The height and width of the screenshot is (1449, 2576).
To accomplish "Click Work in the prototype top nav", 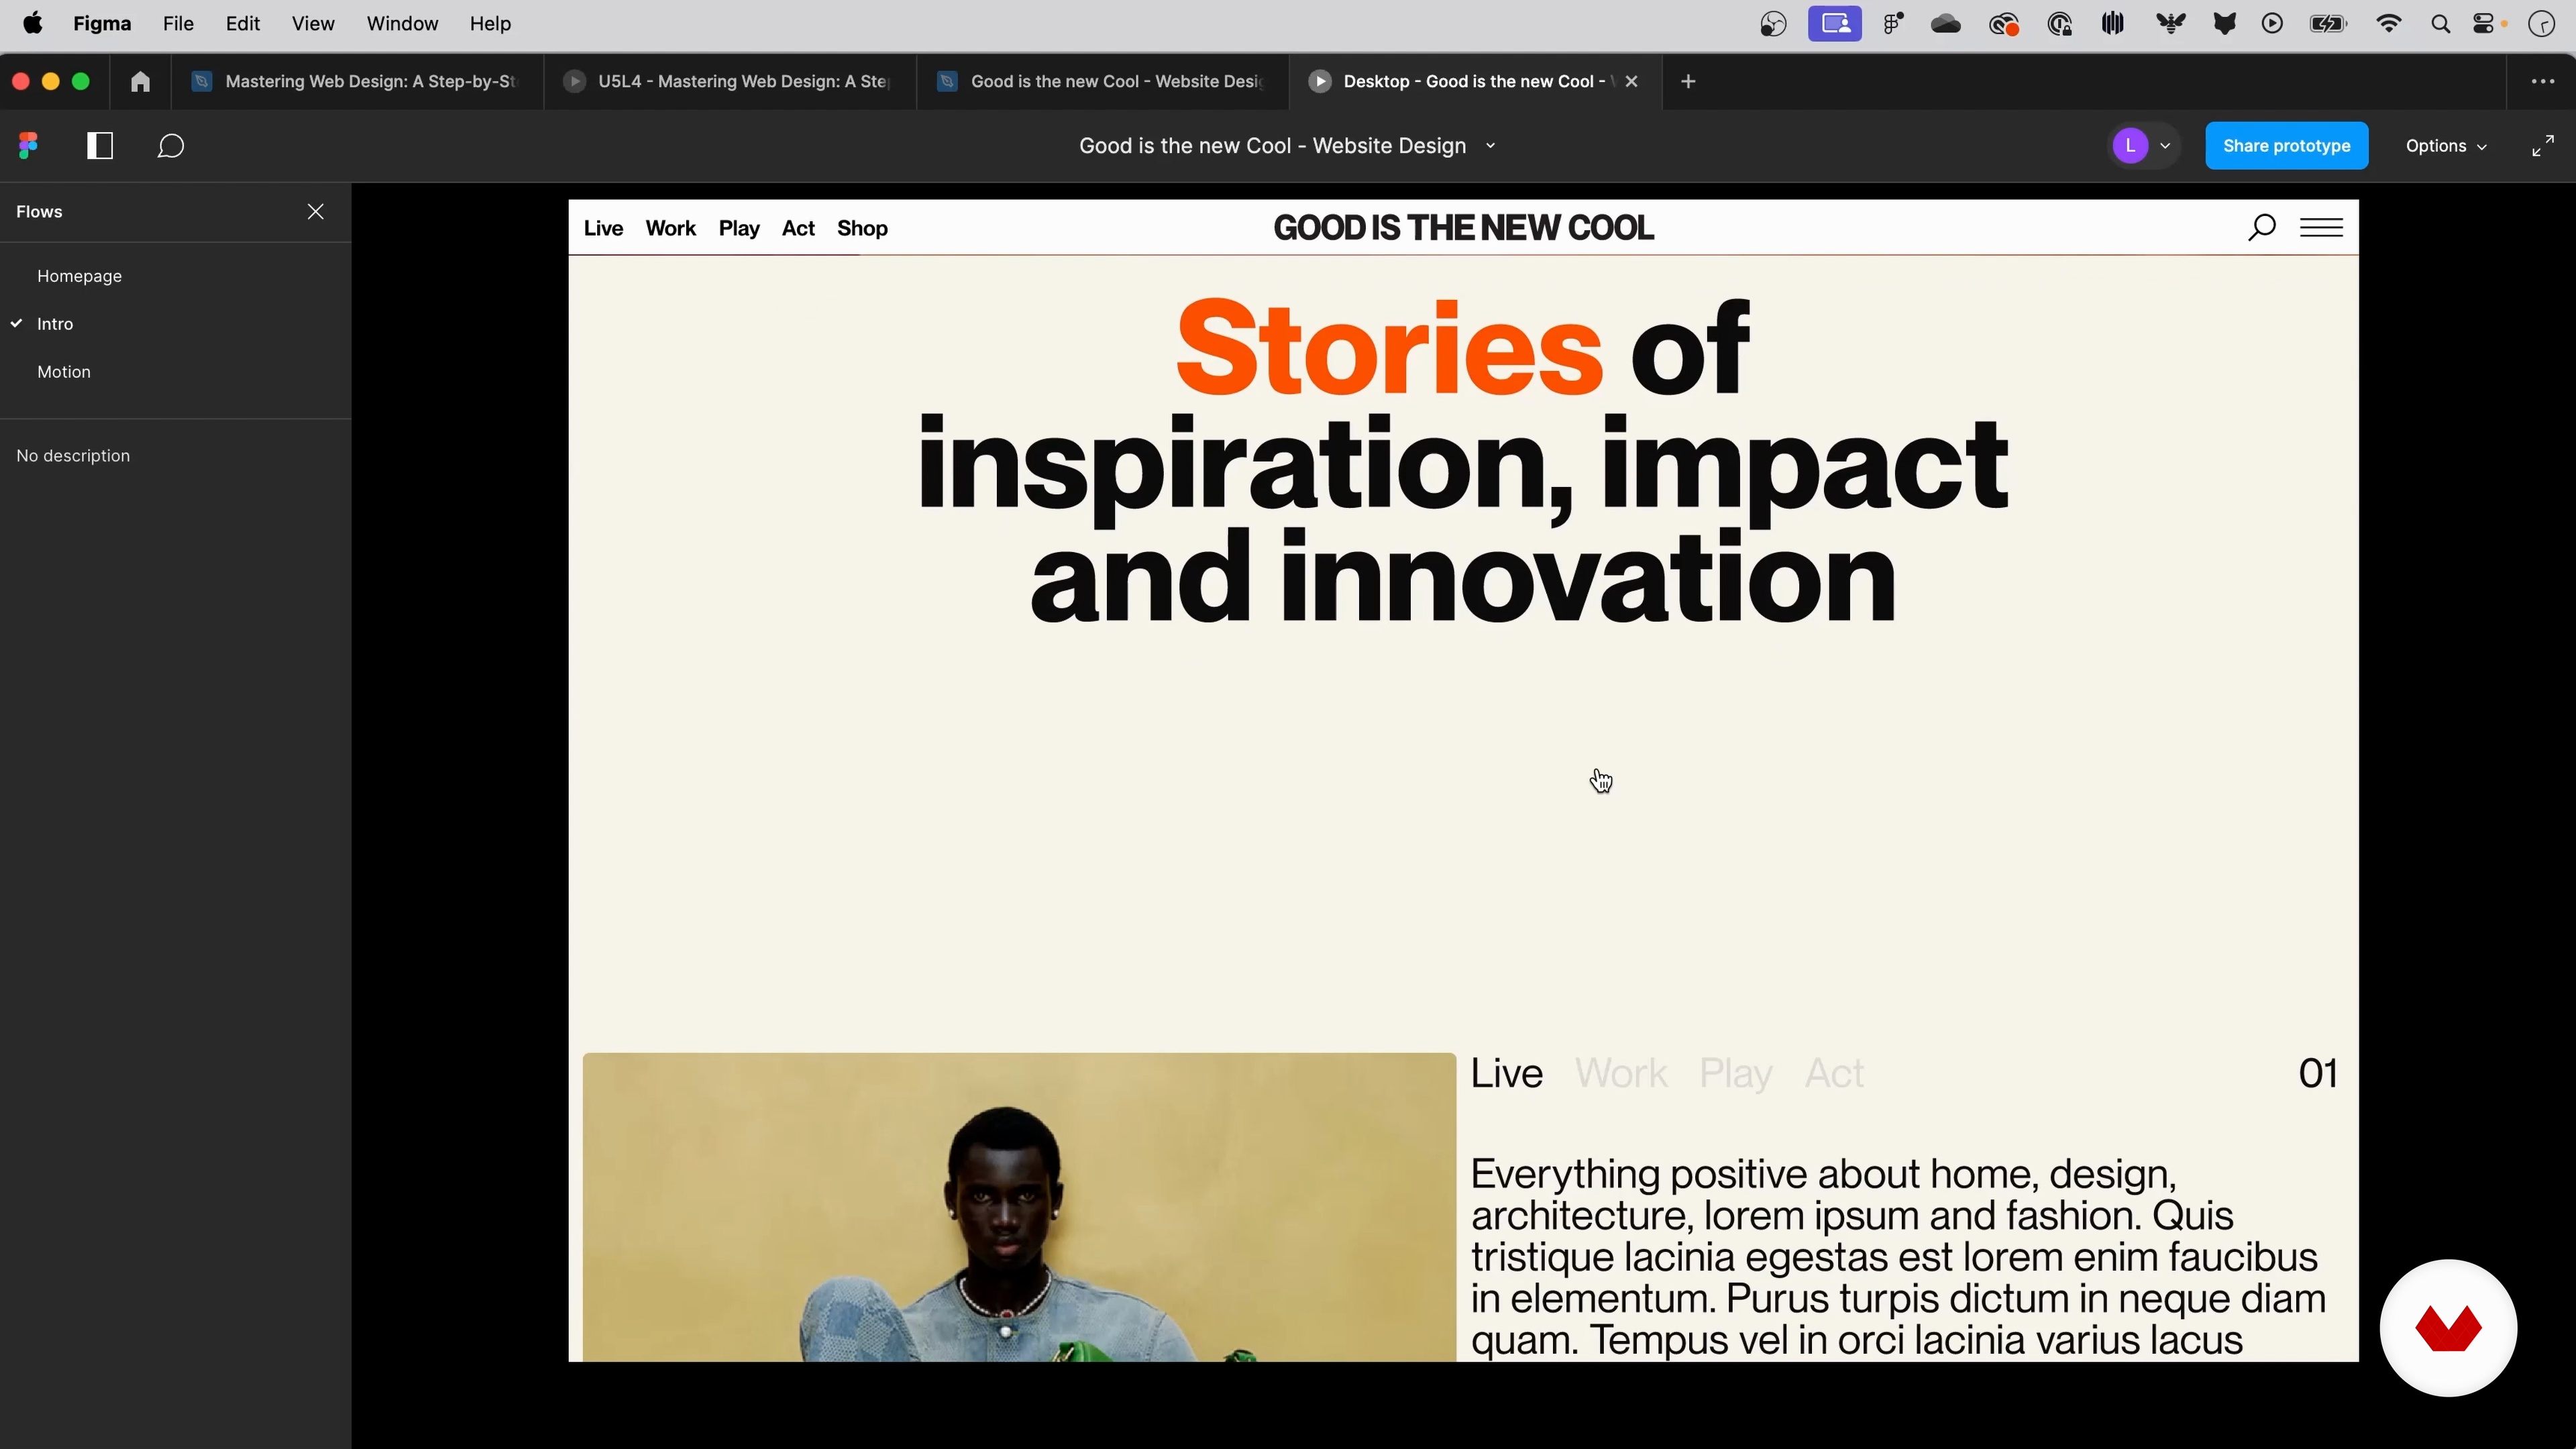I will pyautogui.click(x=671, y=229).
